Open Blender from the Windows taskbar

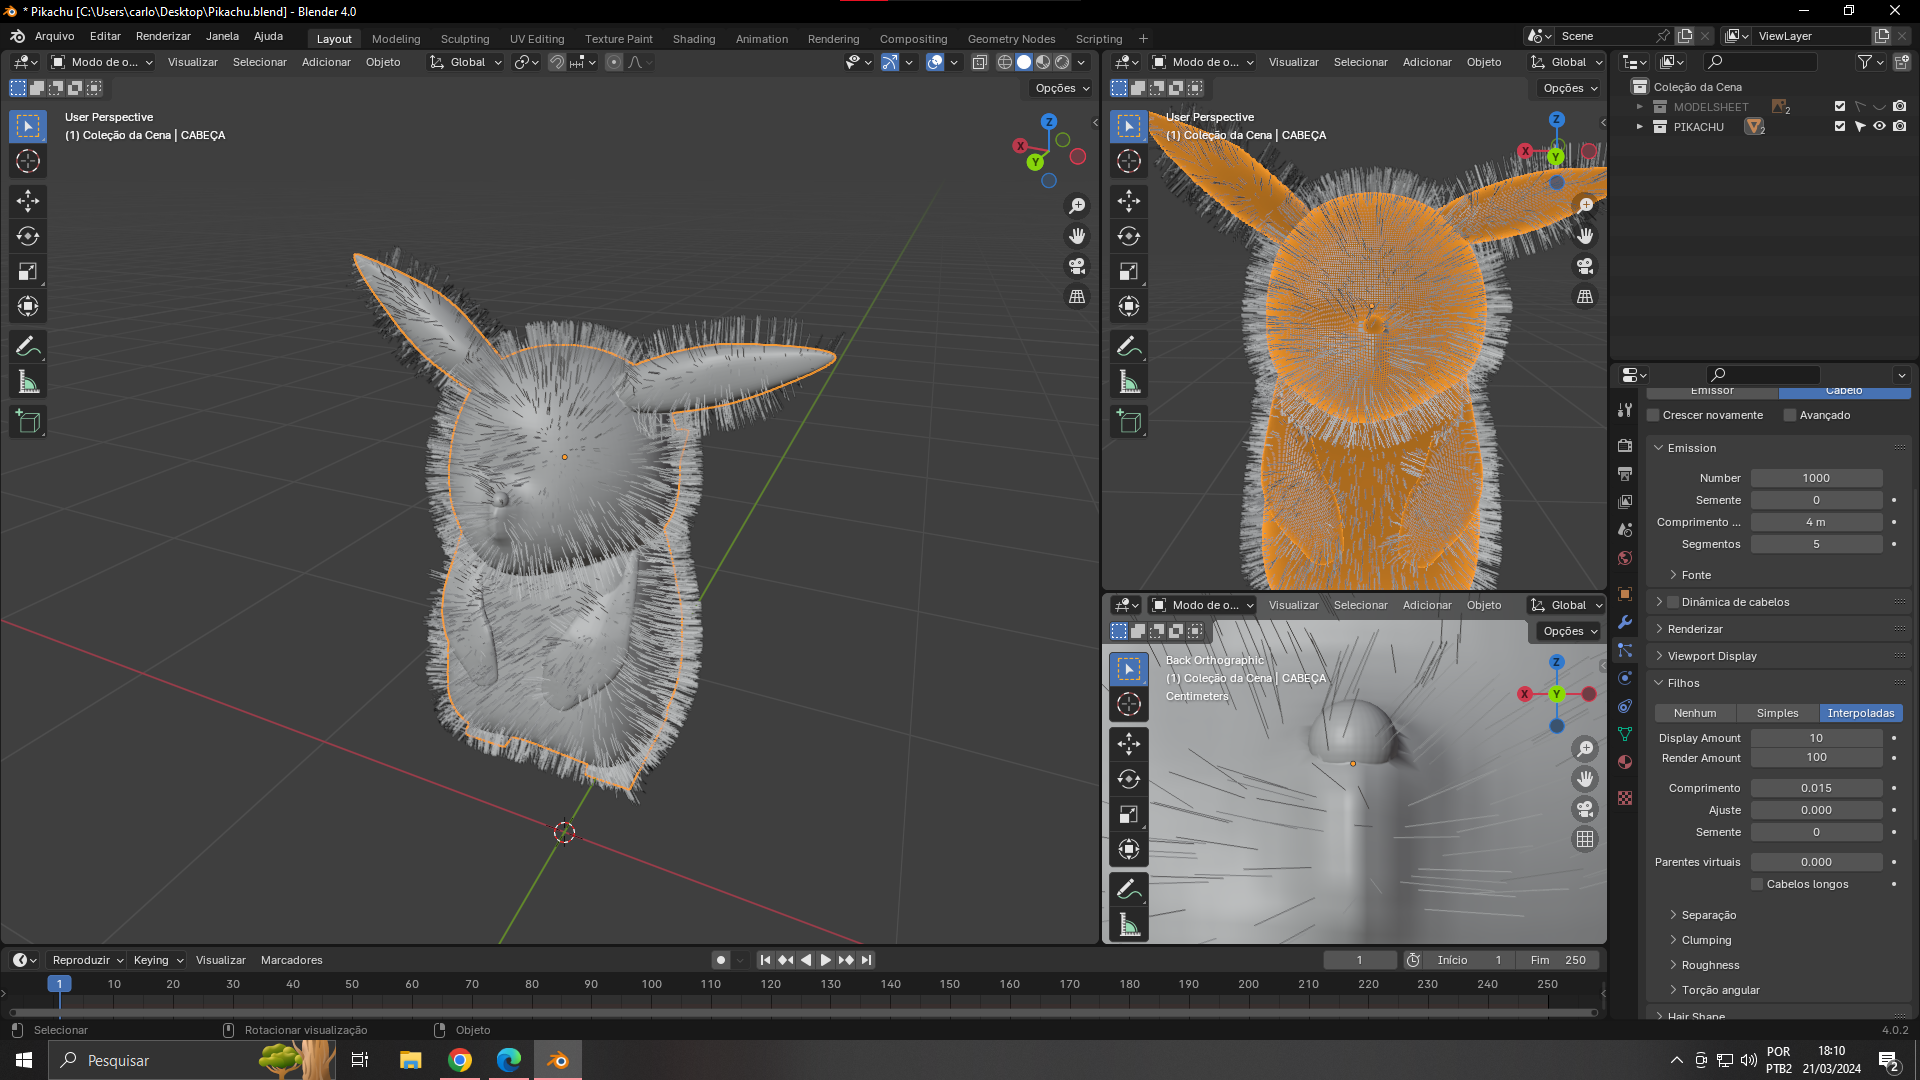pos(558,1060)
